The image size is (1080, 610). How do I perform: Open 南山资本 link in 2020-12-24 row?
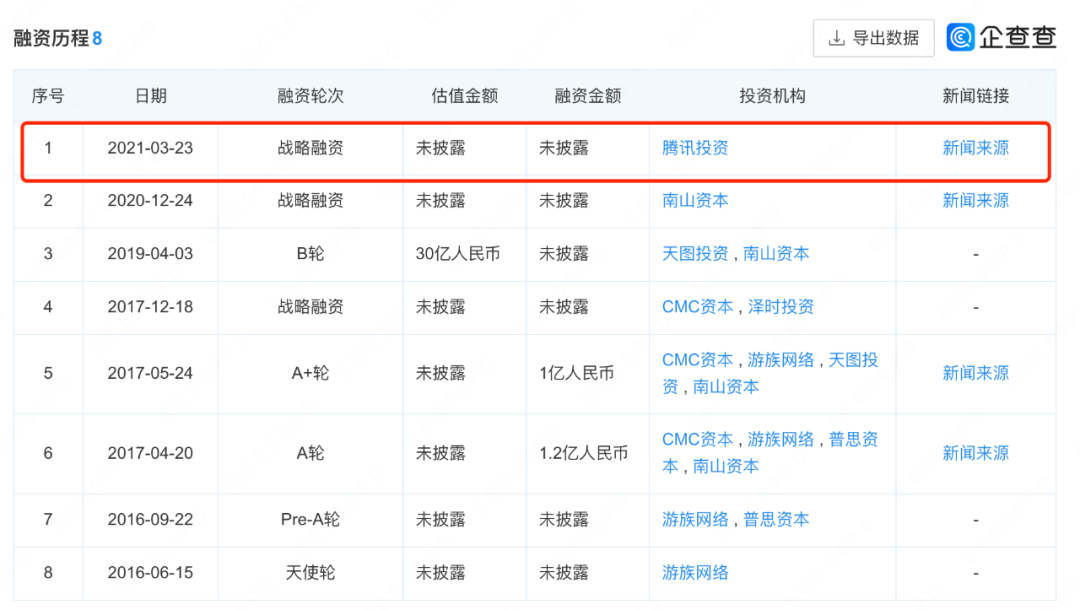(695, 200)
